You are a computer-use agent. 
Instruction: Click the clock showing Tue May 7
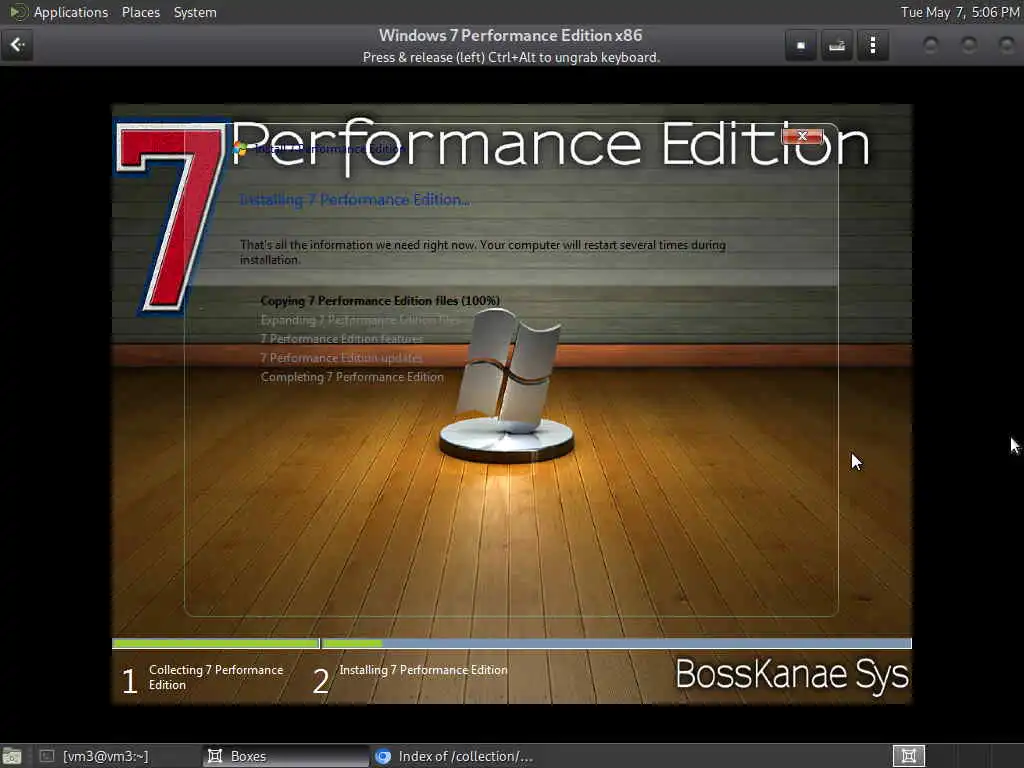point(960,12)
